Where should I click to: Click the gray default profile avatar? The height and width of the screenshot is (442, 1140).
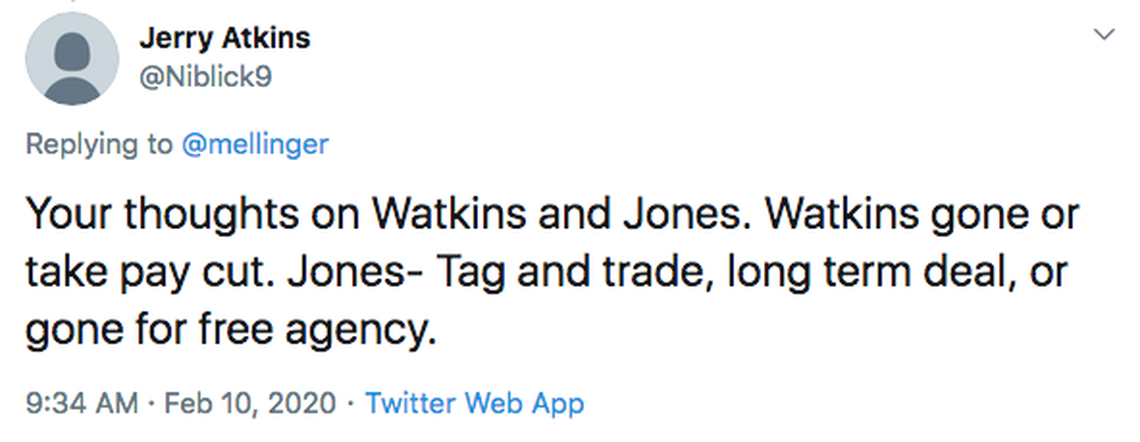coord(71,60)
